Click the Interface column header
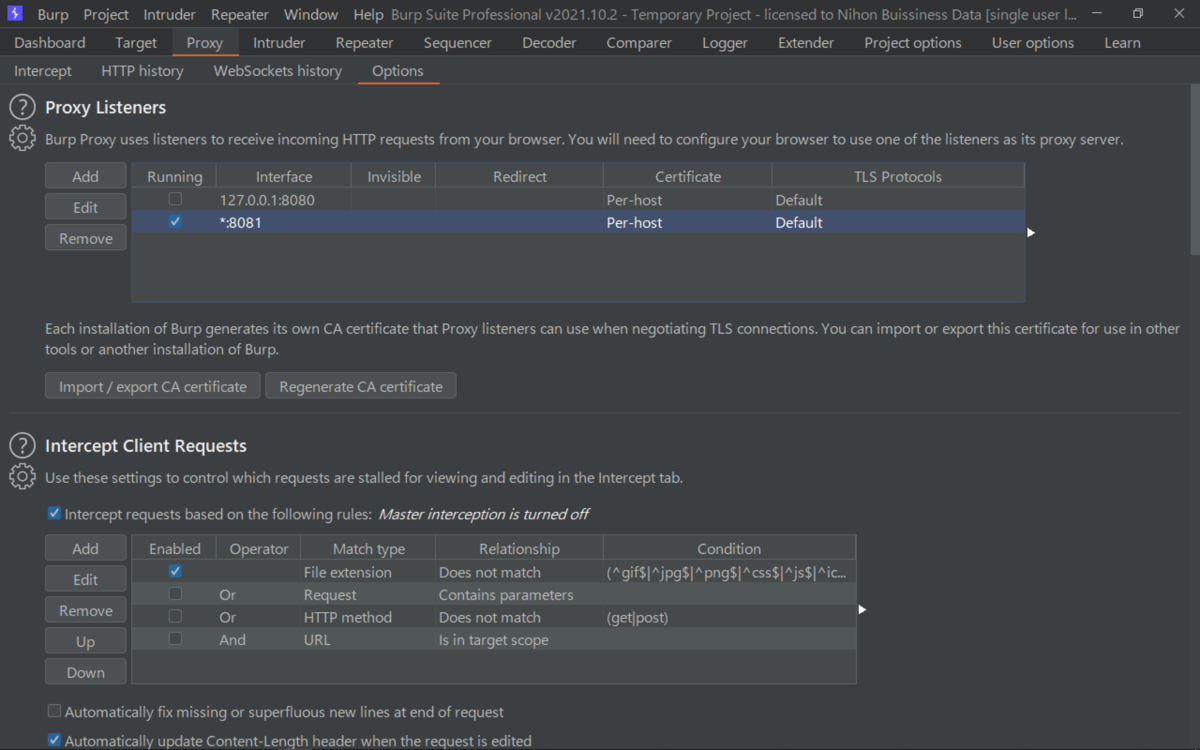The image size is (1200, 750). point(284,176)
